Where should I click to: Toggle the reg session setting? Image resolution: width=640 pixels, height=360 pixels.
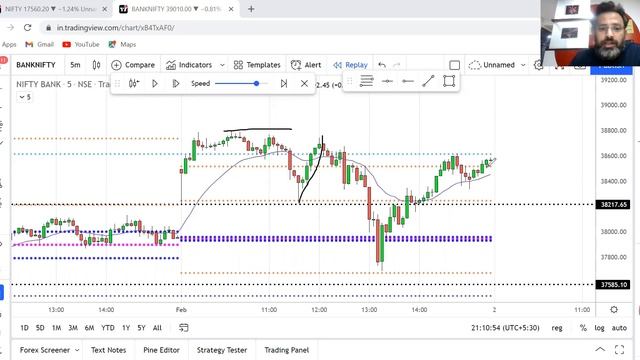(x=557, y=328)
